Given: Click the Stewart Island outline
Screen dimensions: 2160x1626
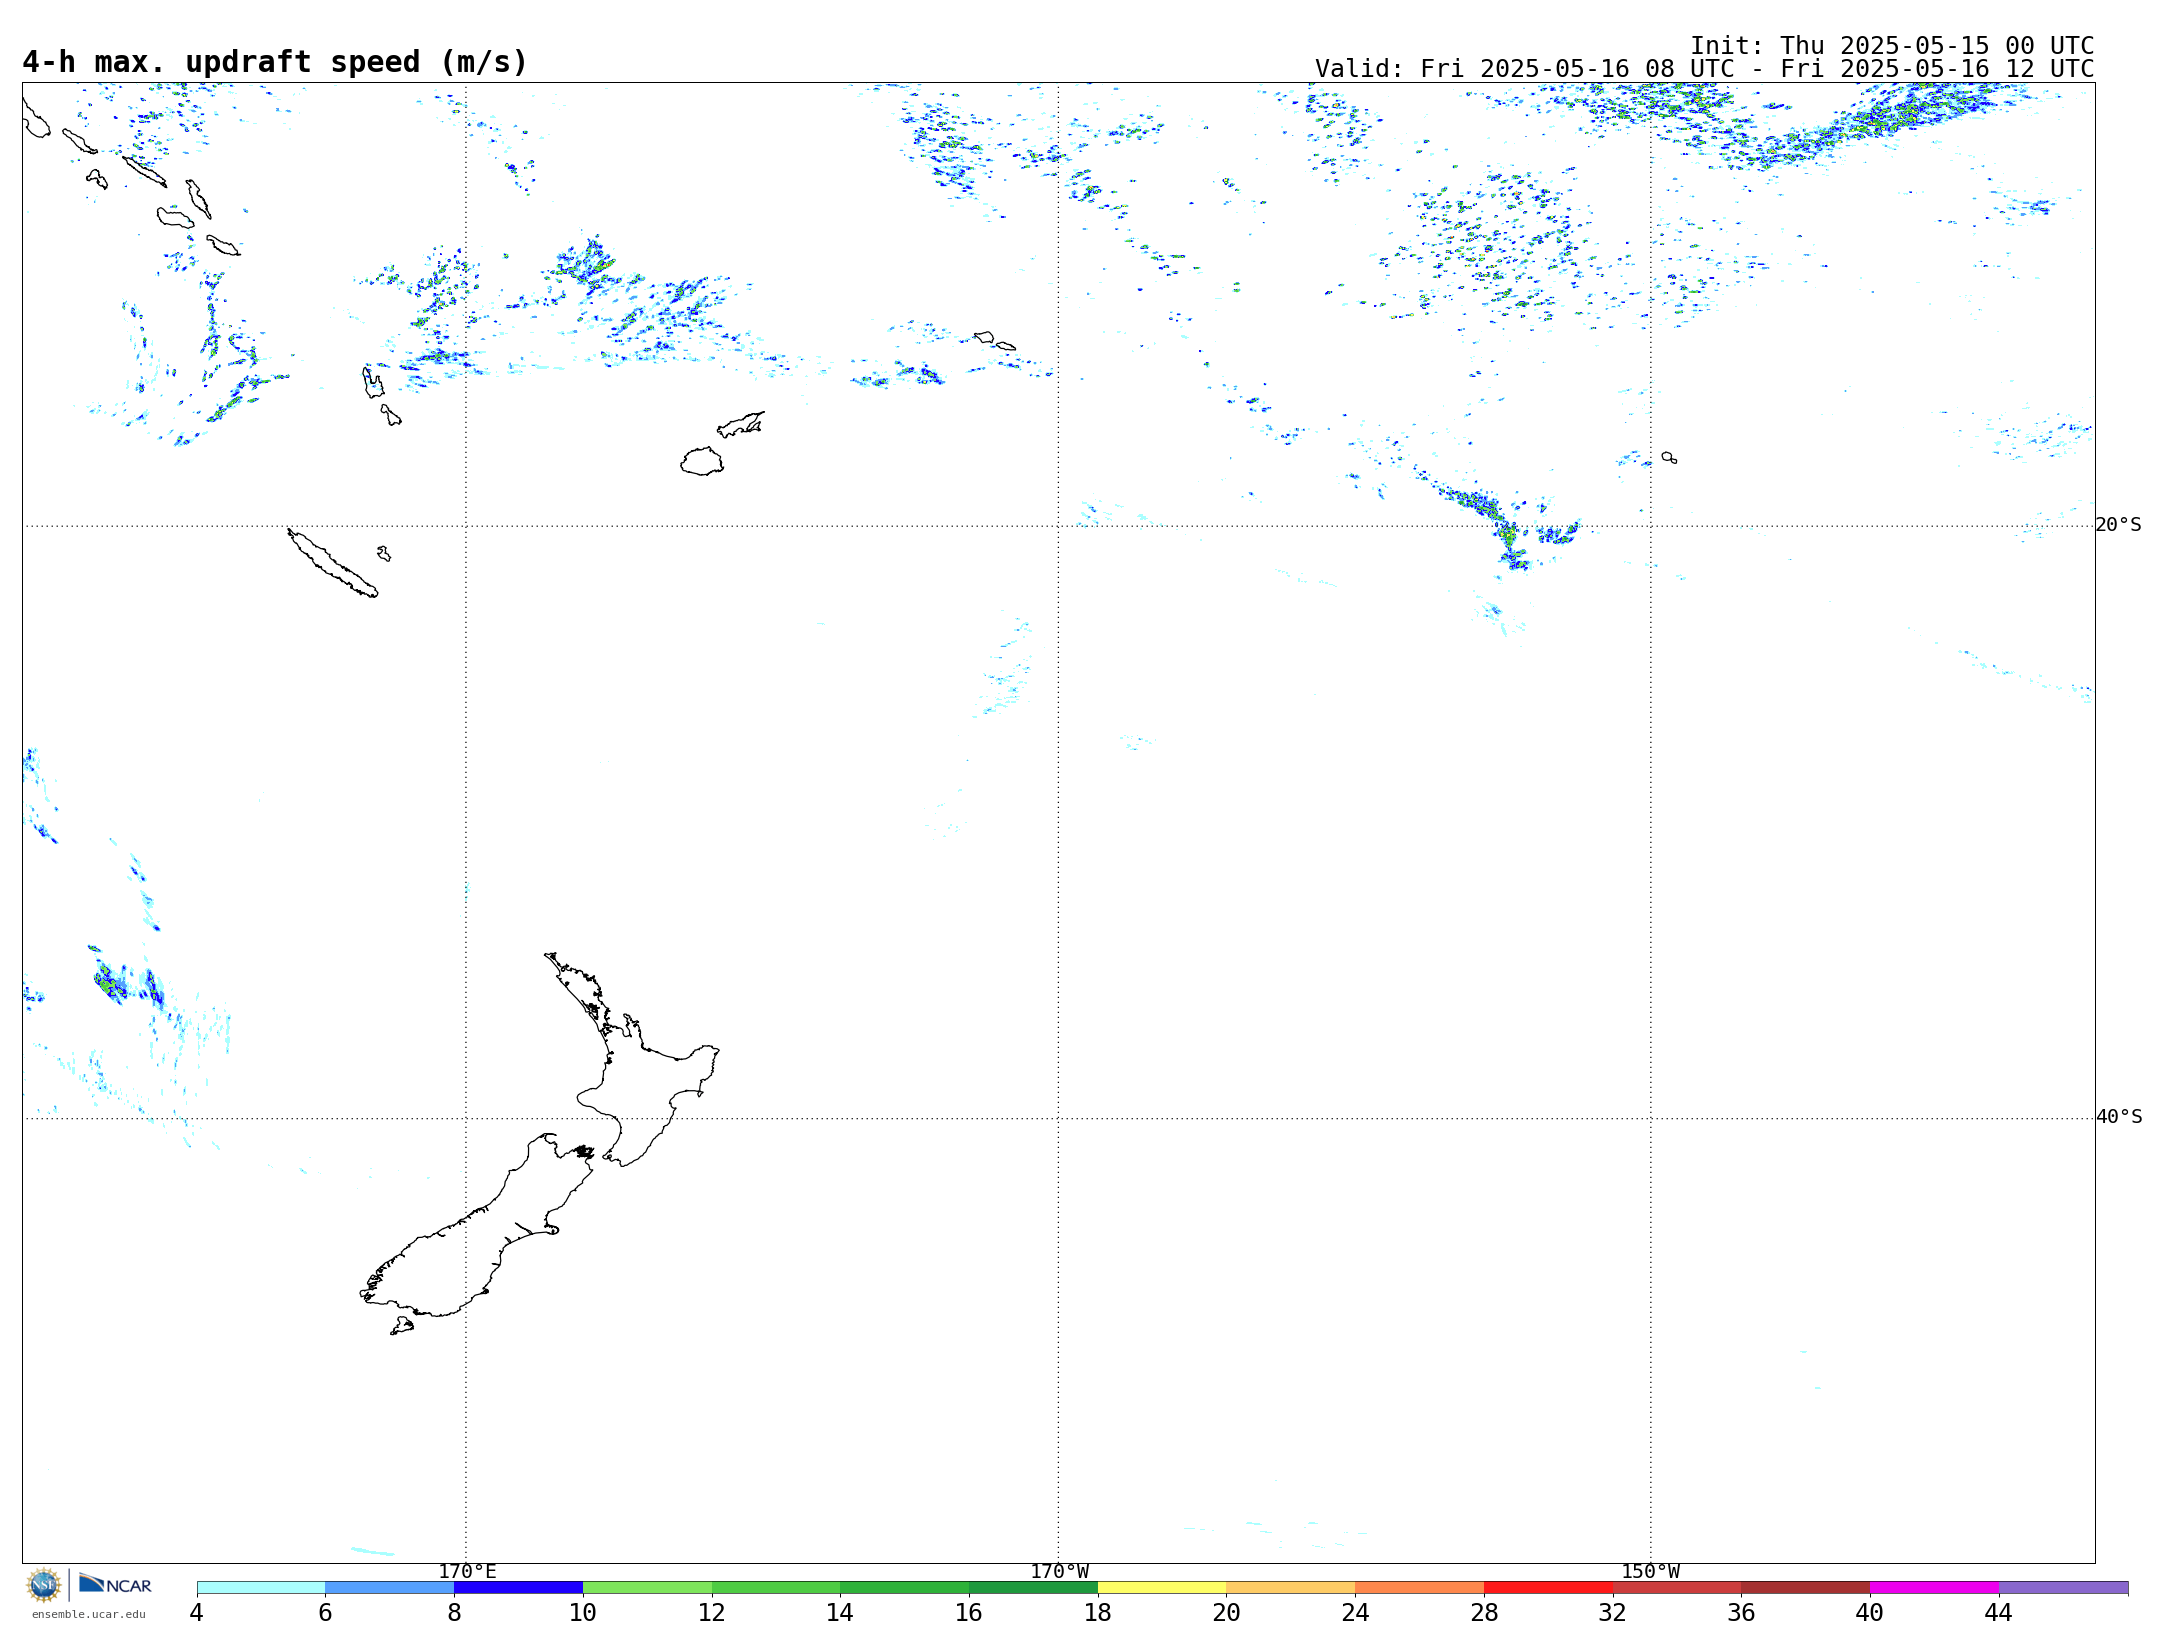Looking at the screenshot, I should (402, 1326).
